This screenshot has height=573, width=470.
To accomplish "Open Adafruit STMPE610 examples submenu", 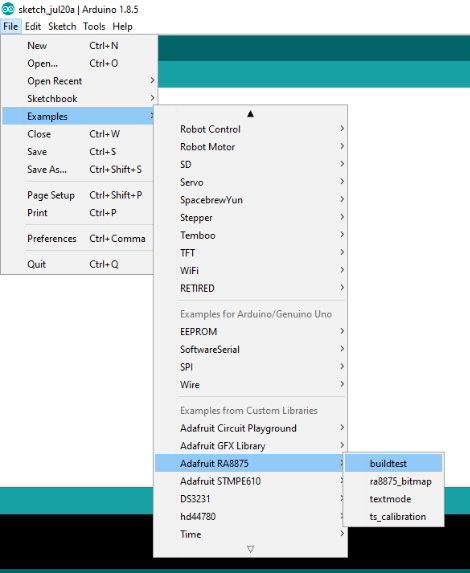I will 249,481.
